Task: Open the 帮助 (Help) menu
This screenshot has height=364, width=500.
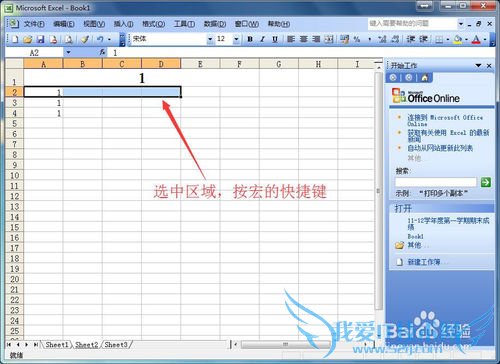Action: [279, 24]
